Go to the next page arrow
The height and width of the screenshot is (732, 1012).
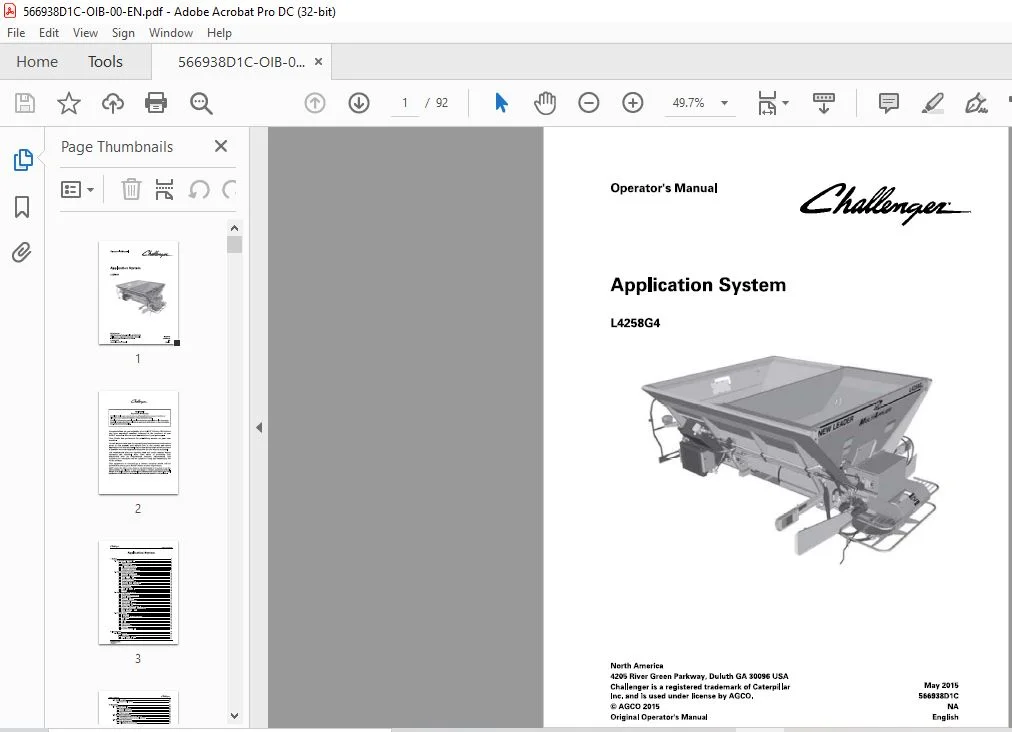point(359,103)
